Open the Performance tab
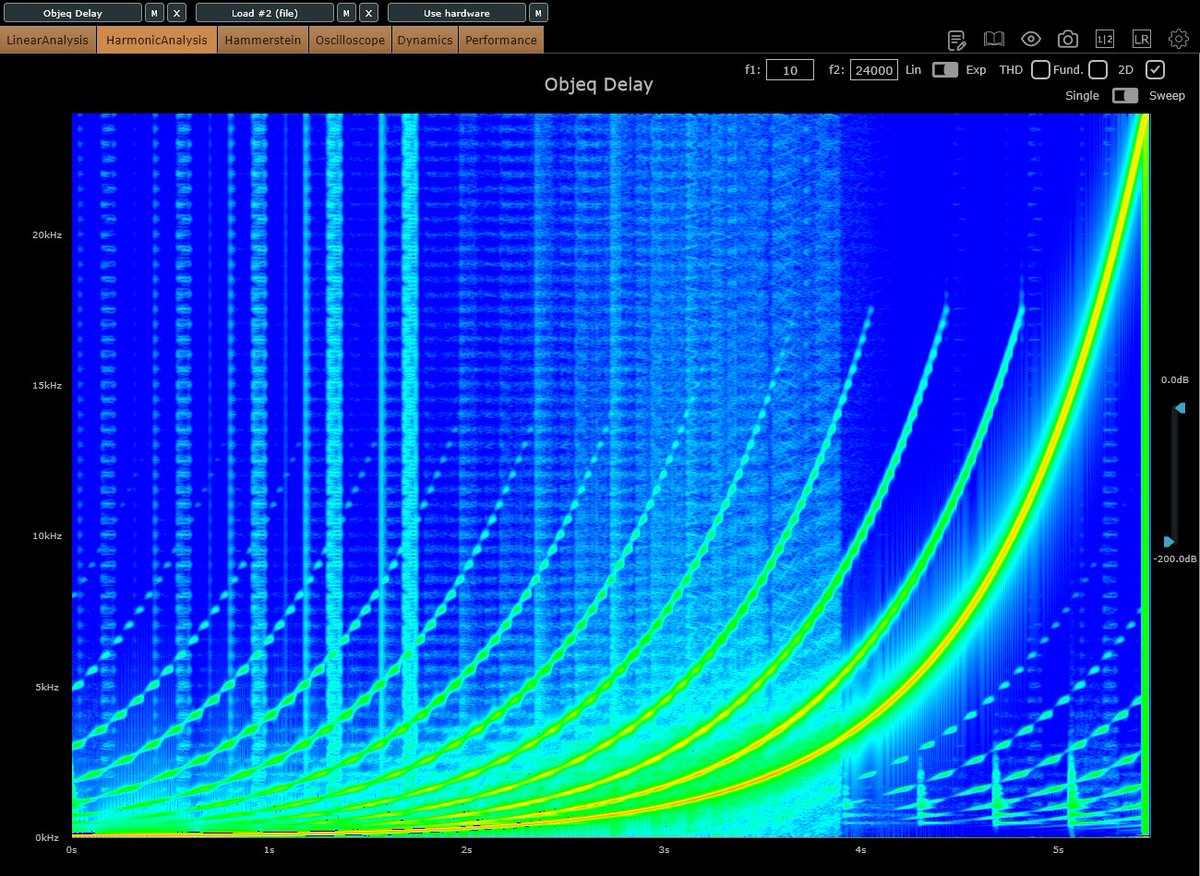The image size is (1200, 876). coord(501,40)
